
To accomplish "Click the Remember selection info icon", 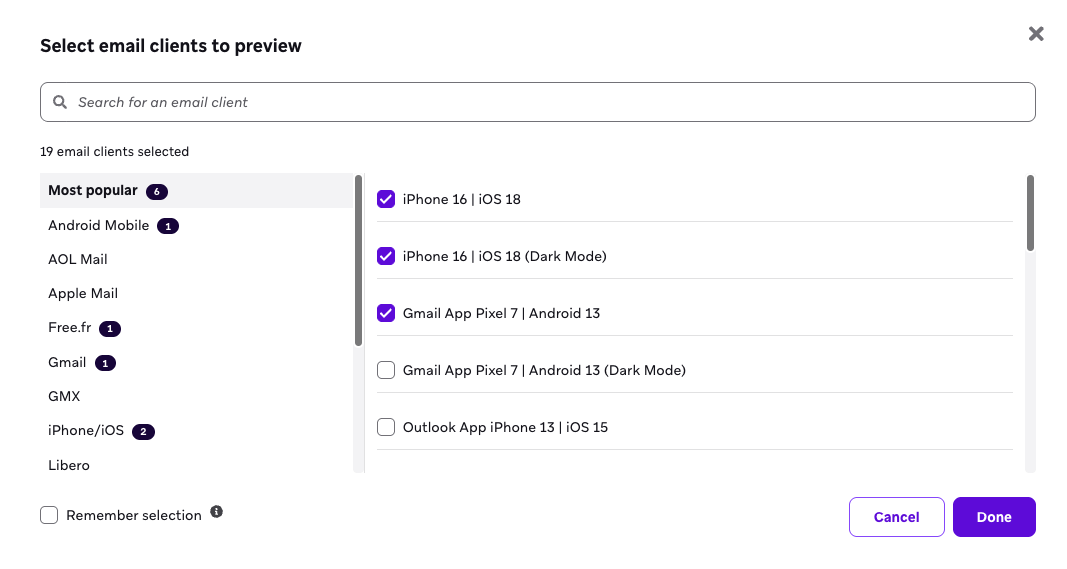I will point(217,512).
